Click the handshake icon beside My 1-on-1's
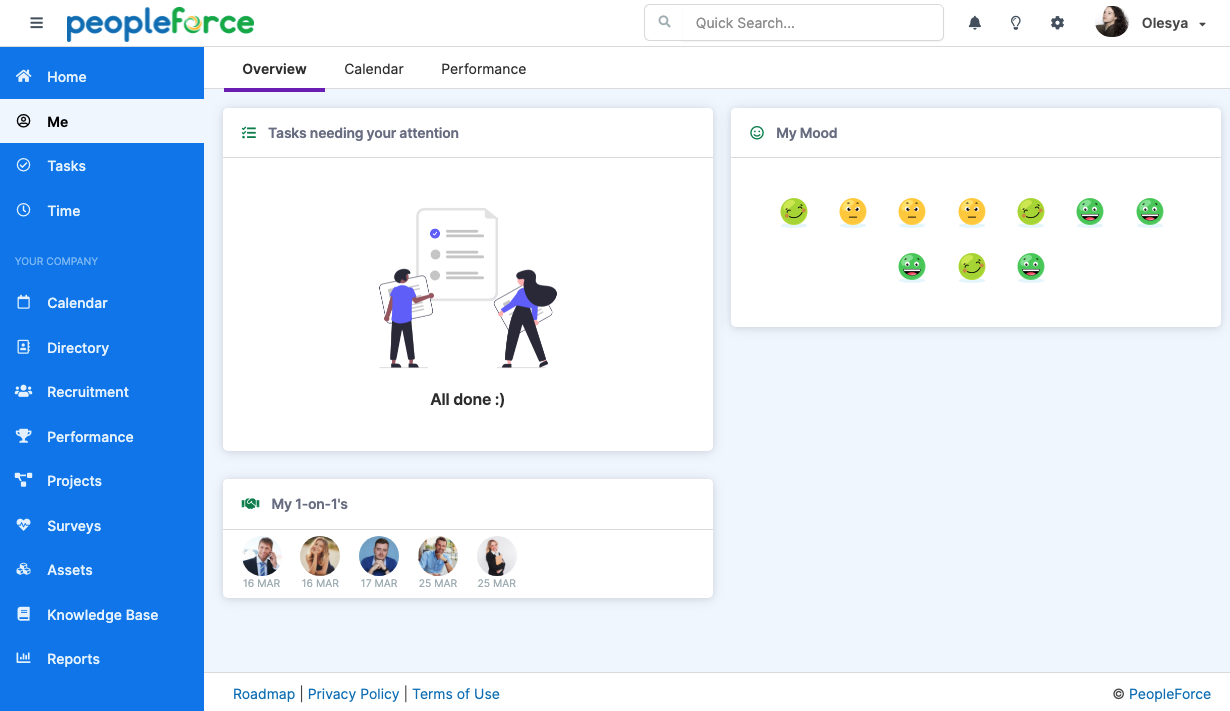The height and width of the screenshot is (711, 1230). click(251, 504)
